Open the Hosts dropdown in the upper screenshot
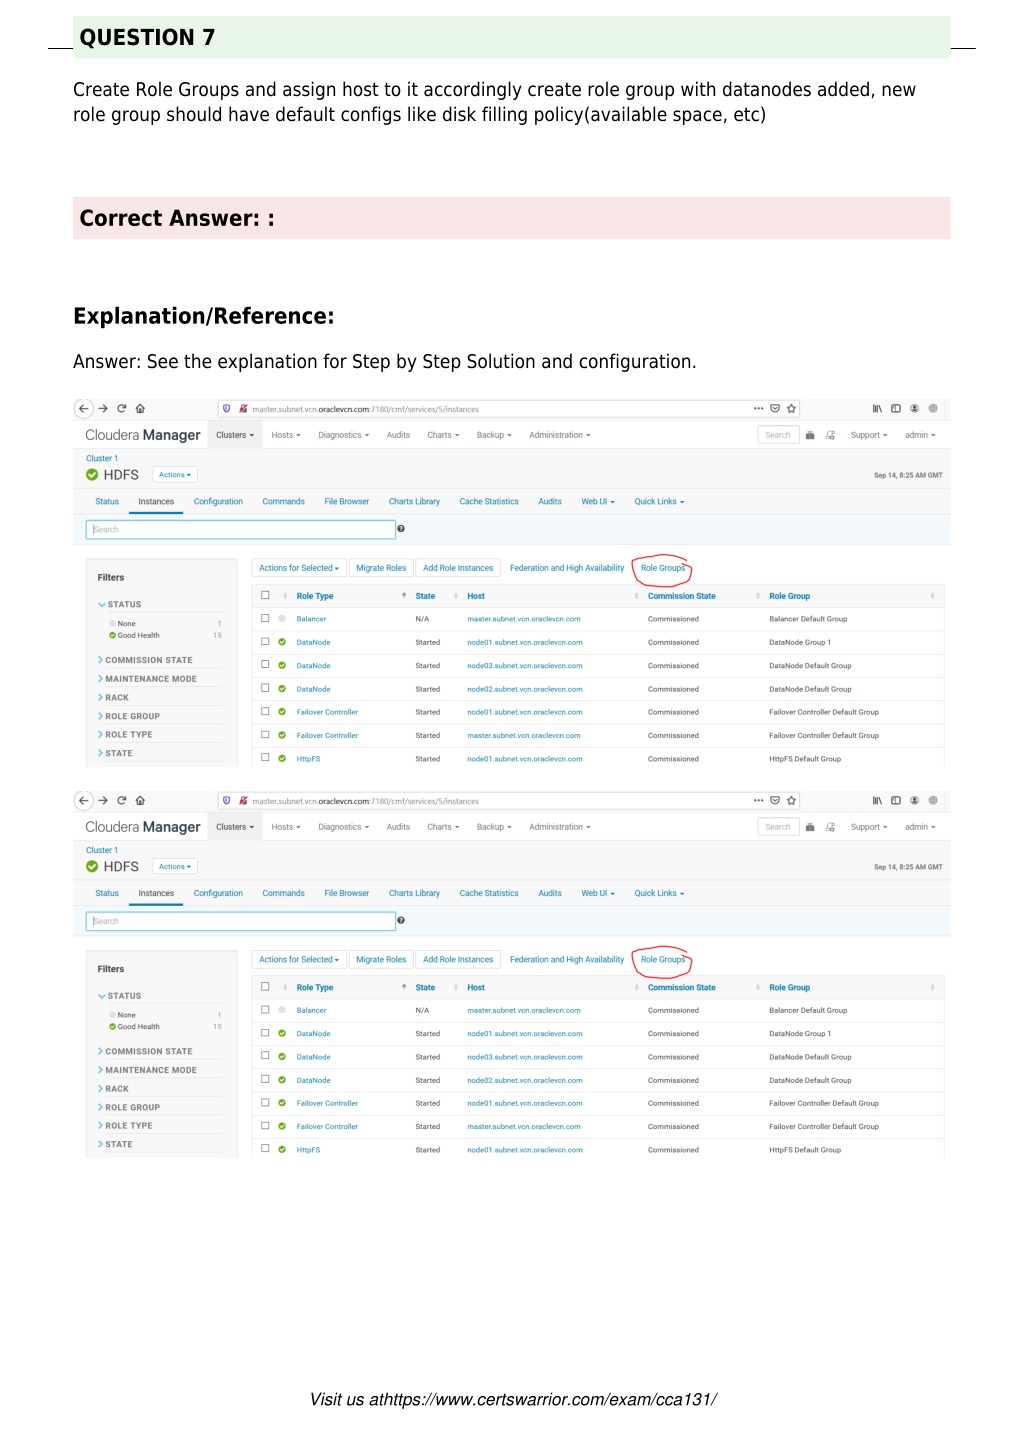Screen dimensions: 1024x1448 pyautogui.click(x=286, y=435)
